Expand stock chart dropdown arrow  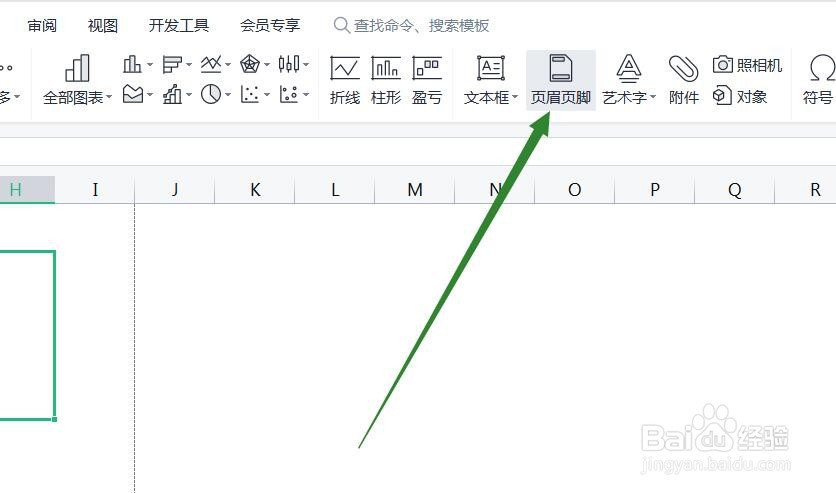pos(306,65)
